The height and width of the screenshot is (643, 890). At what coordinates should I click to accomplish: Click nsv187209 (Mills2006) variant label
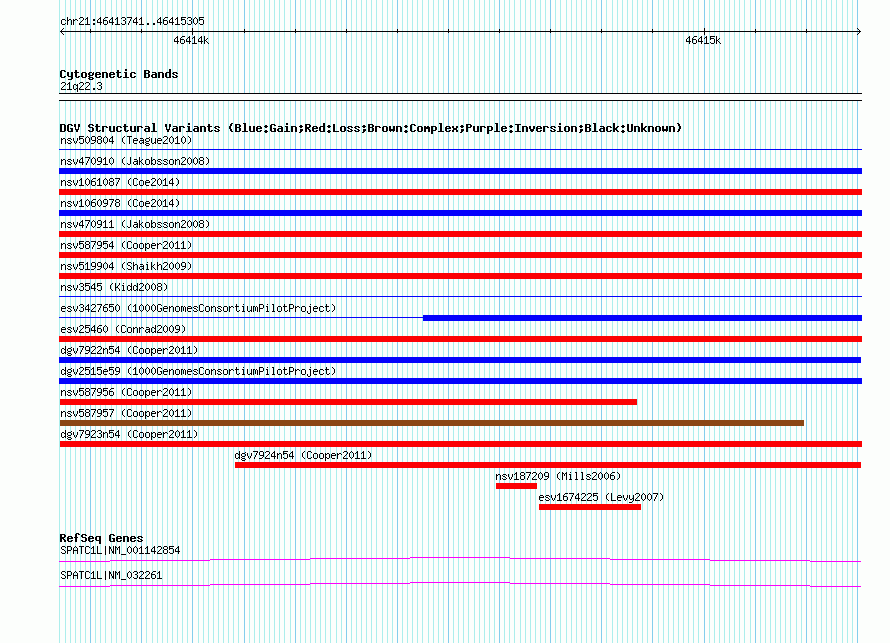(x=558, y=477)
